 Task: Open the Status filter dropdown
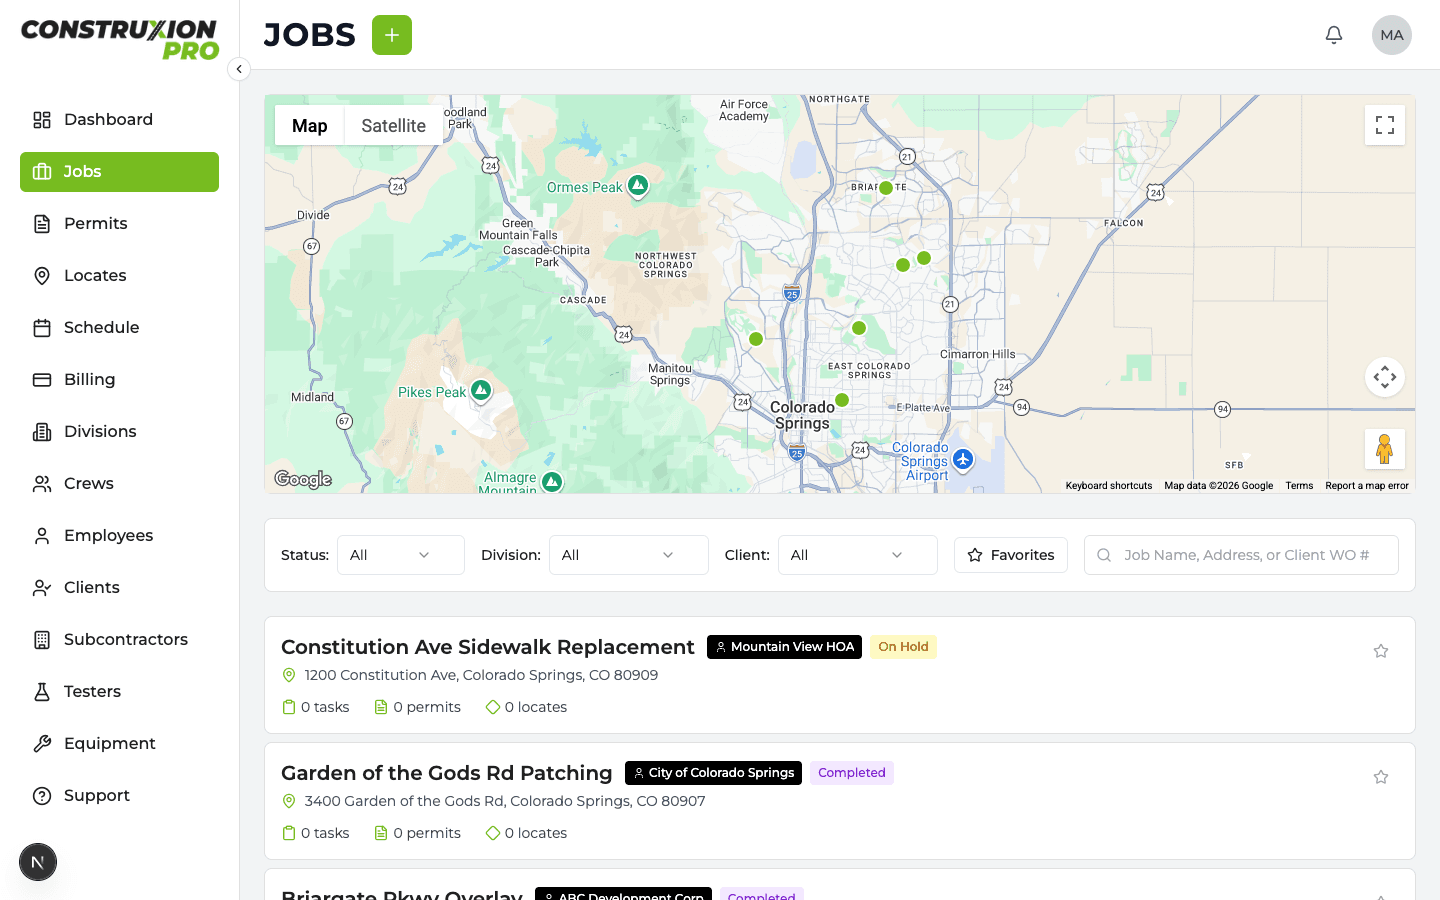coord(401,555)
